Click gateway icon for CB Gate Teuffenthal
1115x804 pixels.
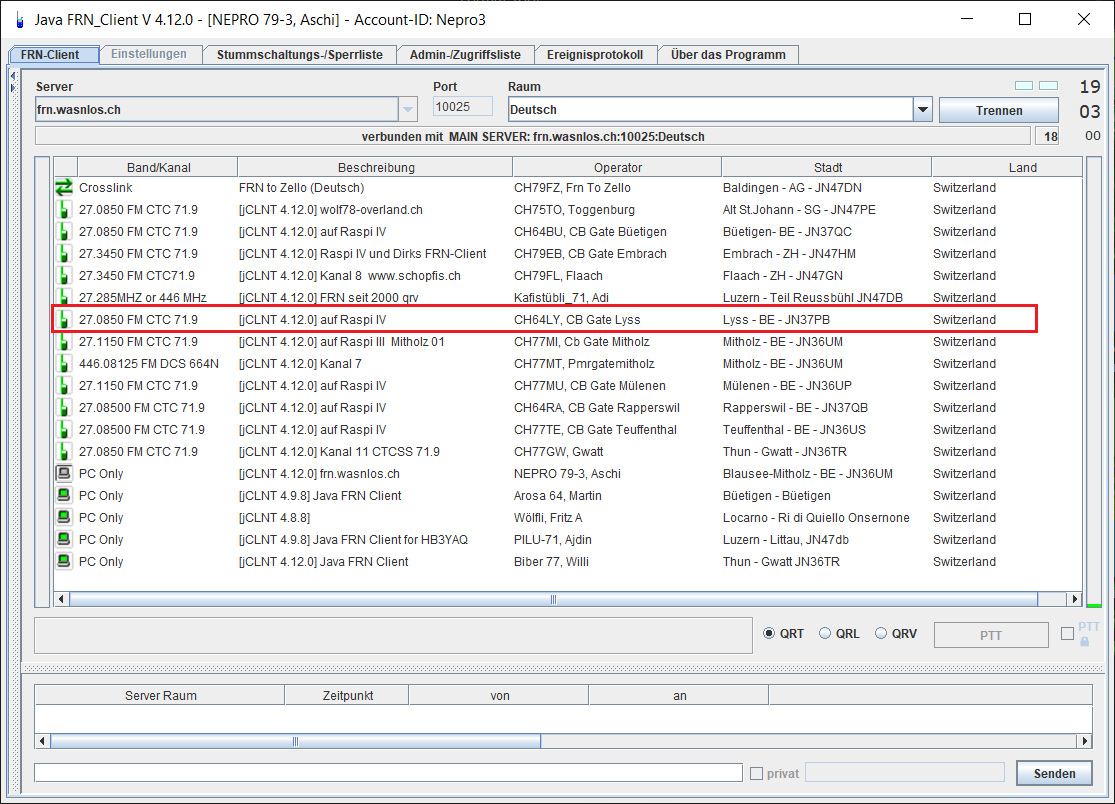click(x=64, y=430)
